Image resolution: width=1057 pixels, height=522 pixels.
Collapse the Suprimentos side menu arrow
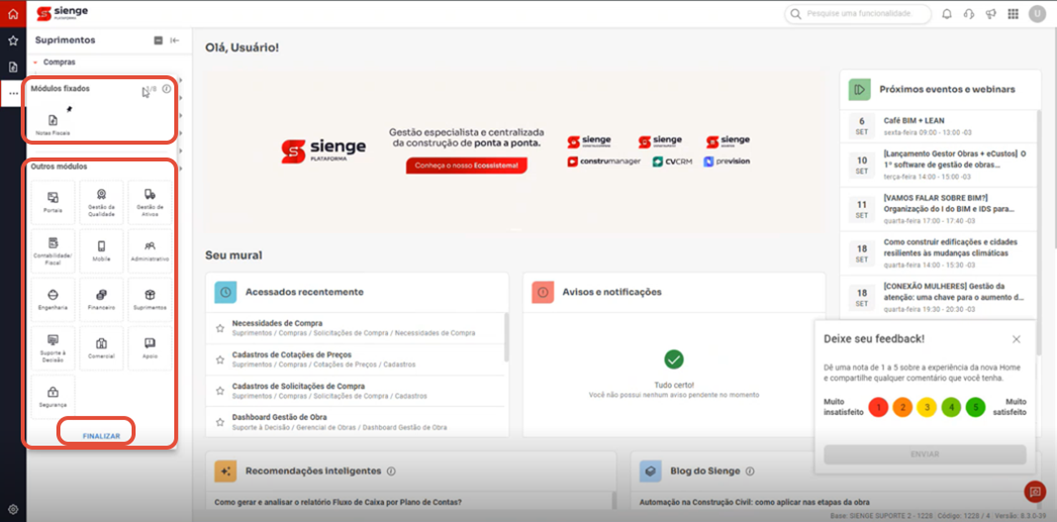tap(175, 40)
